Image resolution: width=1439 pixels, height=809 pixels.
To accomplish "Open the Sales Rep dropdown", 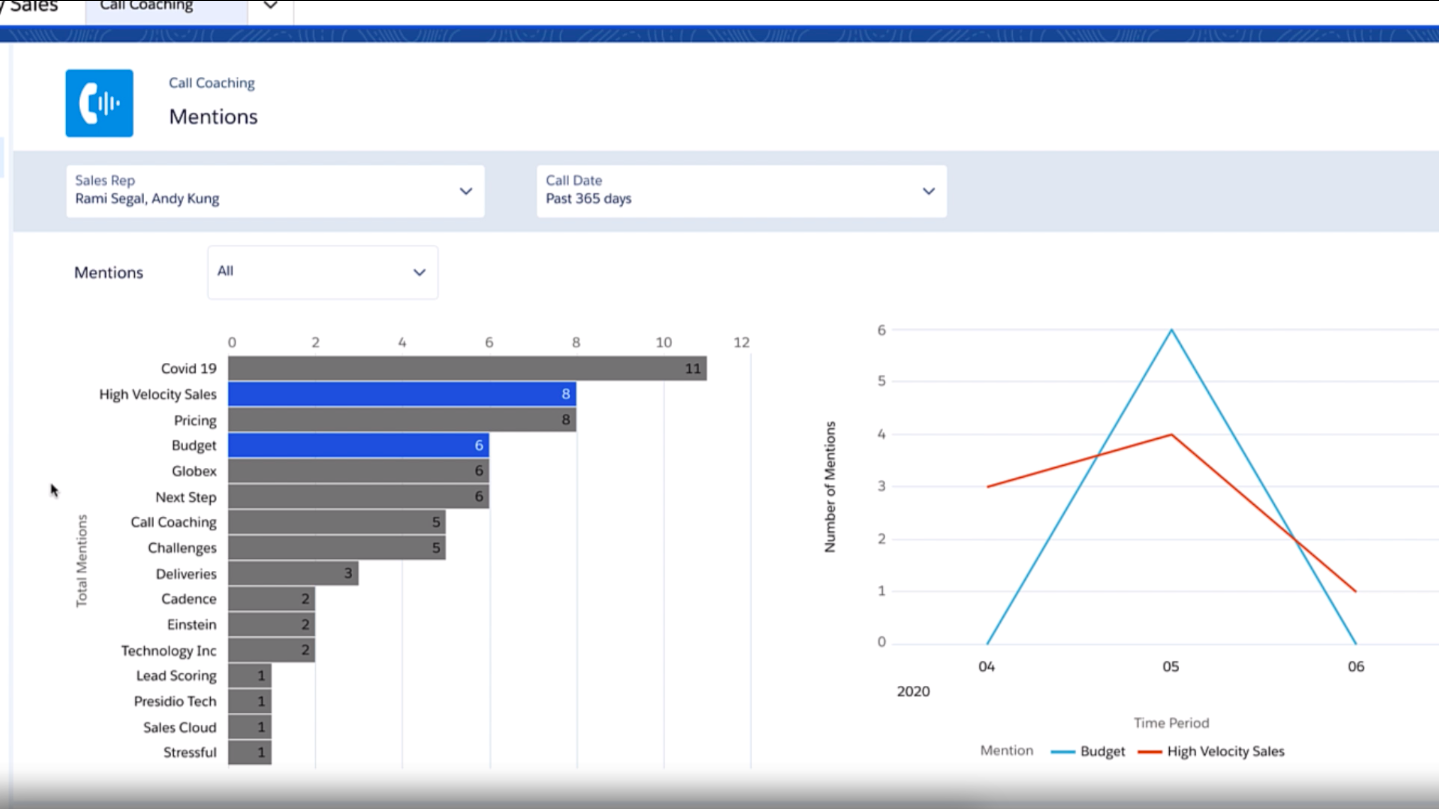I will point(465,191).
